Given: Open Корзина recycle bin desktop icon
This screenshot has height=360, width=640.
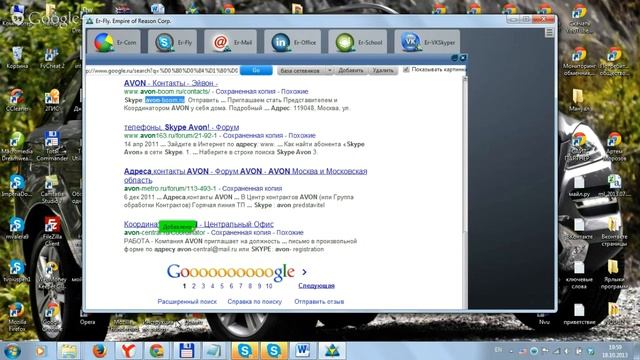Looking at the screenshot, I should (17, 58).
